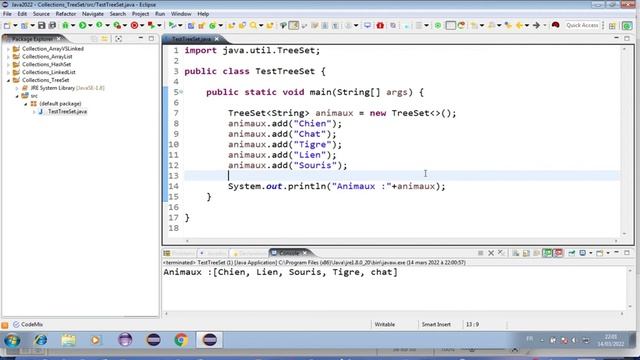Click the Debug bug icon
The width and height of the screenshot is (640, 360).
[x=65, y=25]
